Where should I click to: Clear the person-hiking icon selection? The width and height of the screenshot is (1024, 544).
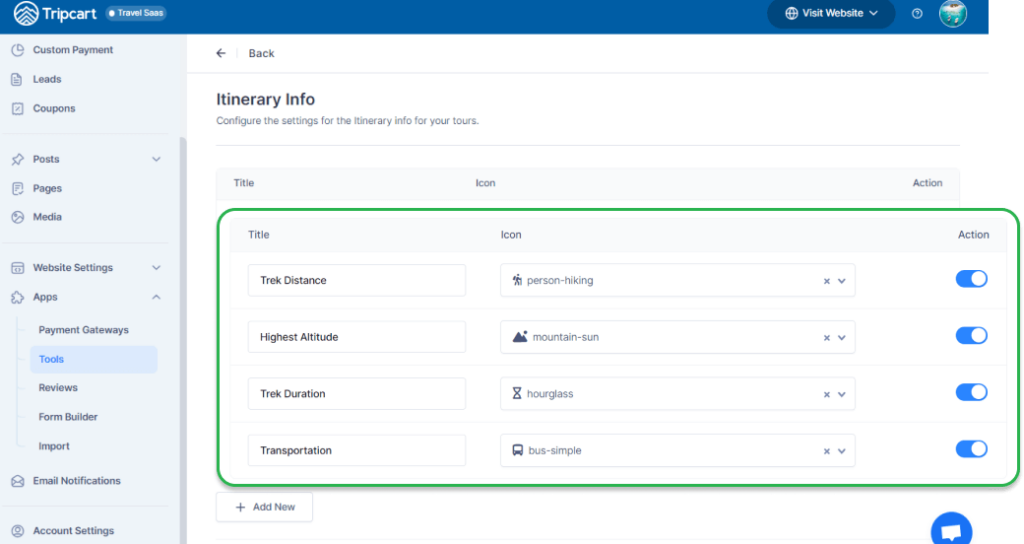point(827,281)
